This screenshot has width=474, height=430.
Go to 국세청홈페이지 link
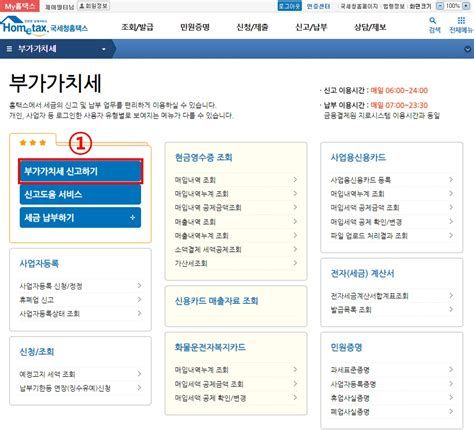pos(359,6)
